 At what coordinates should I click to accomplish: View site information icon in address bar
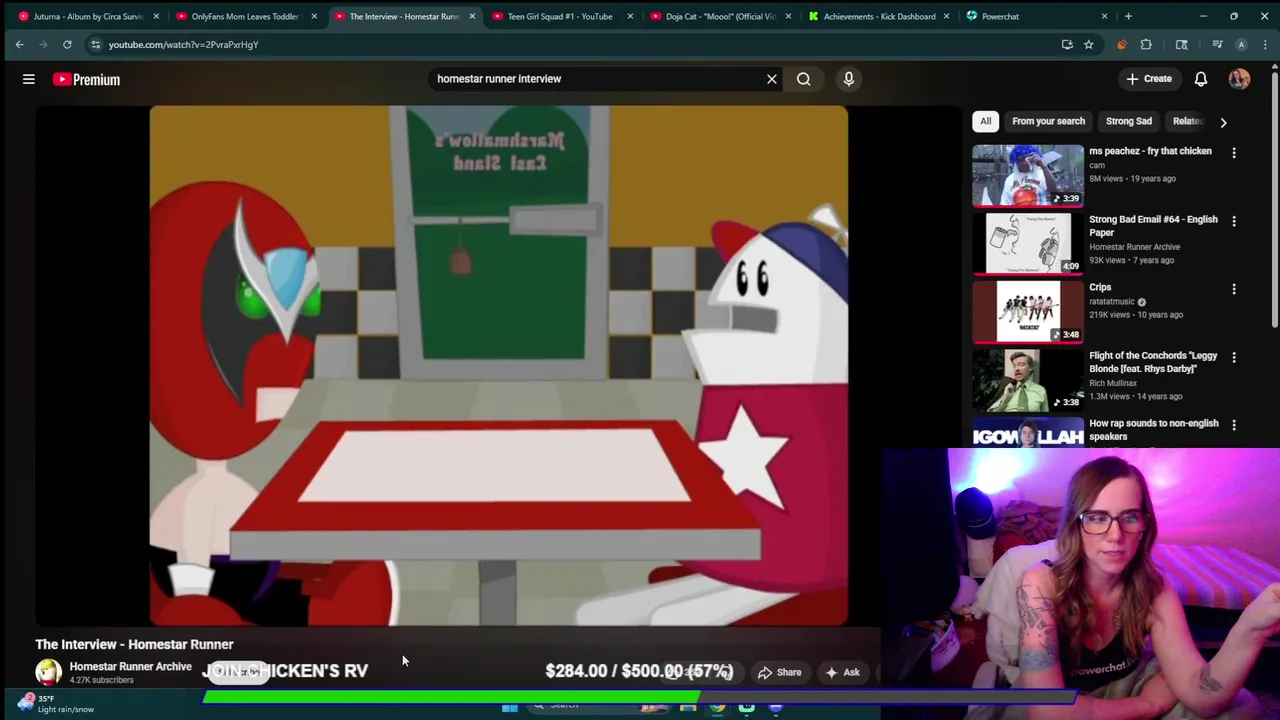[x=95, y=44]
